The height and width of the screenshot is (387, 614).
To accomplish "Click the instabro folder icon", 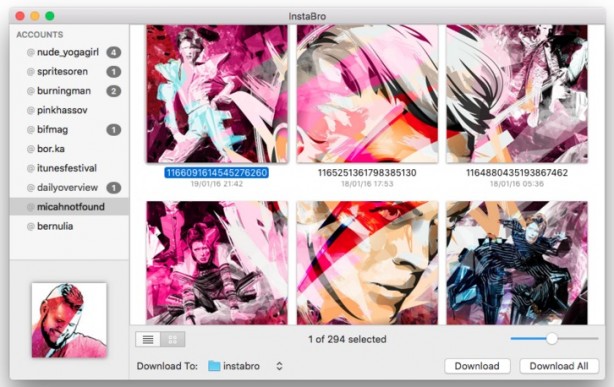I will [x=214, y=366].
